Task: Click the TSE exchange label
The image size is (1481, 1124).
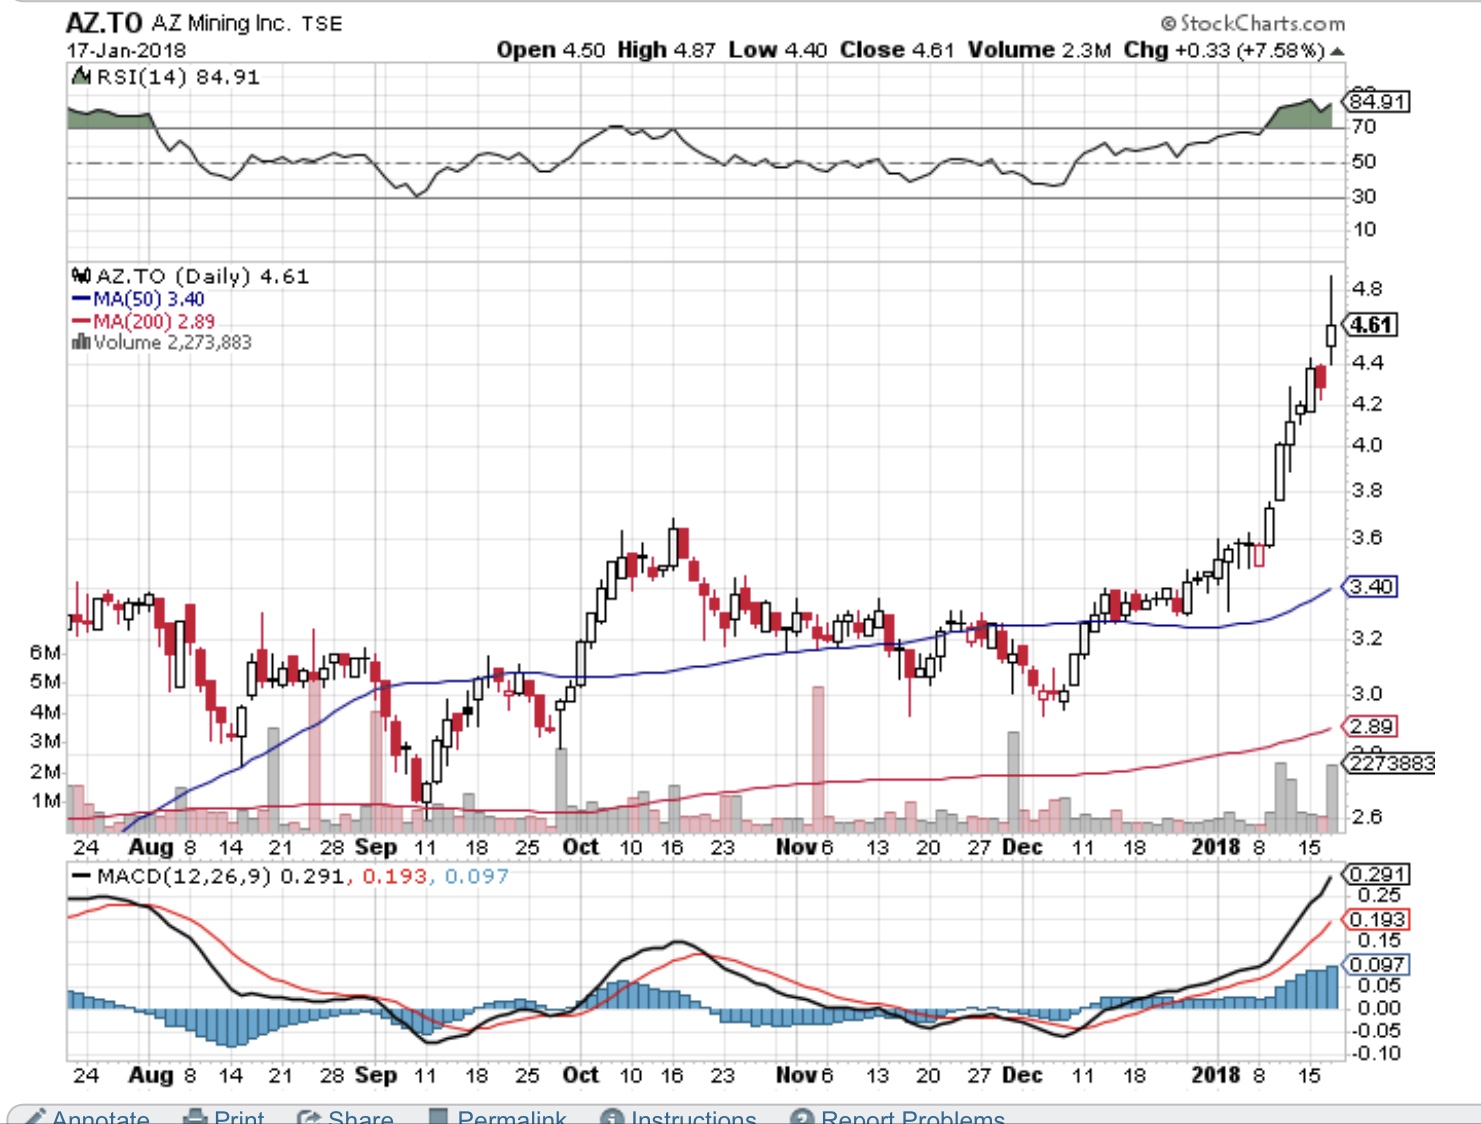Action: coord(322,24)
